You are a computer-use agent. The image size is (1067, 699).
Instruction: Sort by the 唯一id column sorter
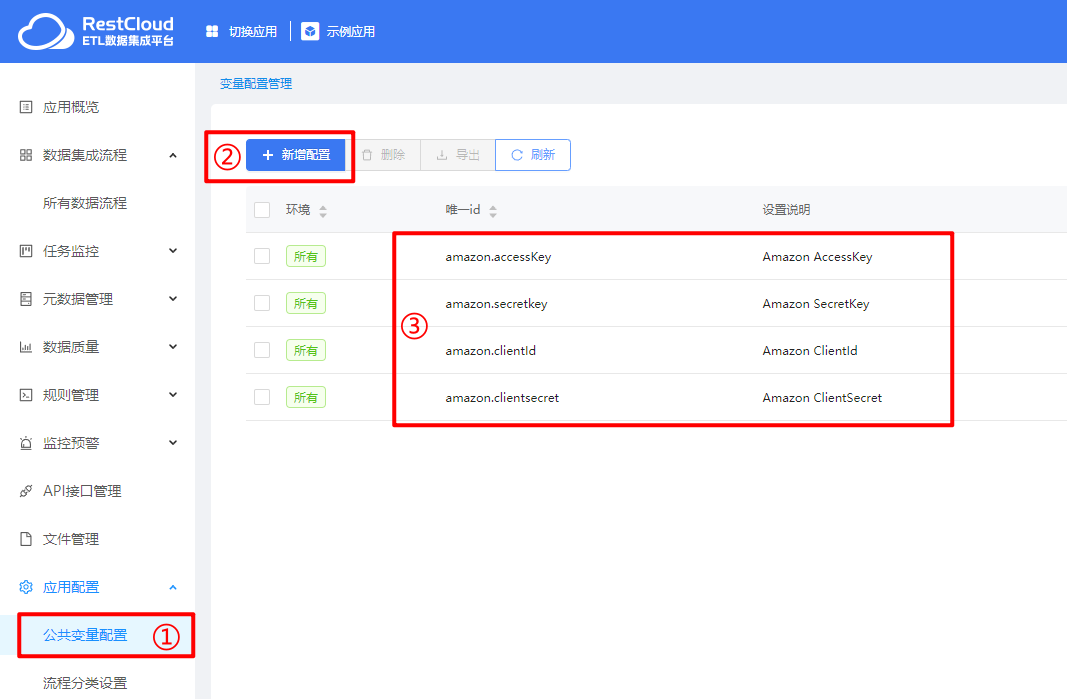493,210
